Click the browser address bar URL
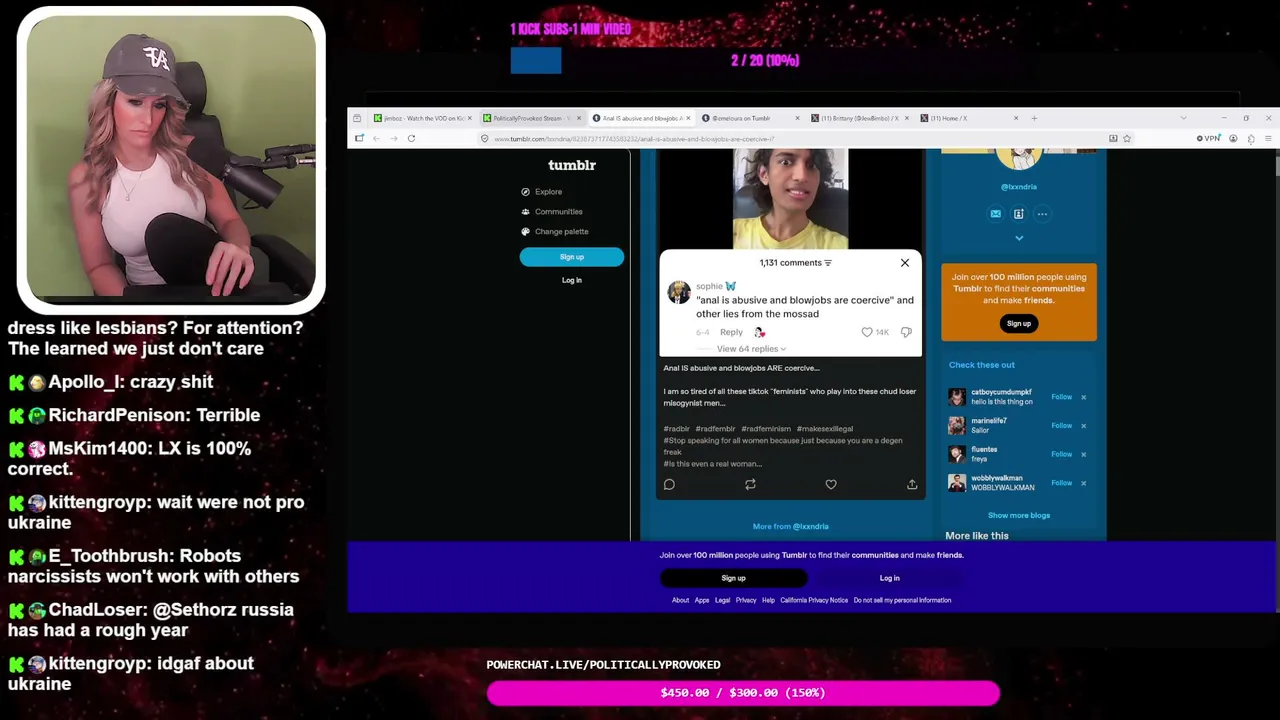The height and width of the screenshot is (720, 1280). tap(634, 139)
